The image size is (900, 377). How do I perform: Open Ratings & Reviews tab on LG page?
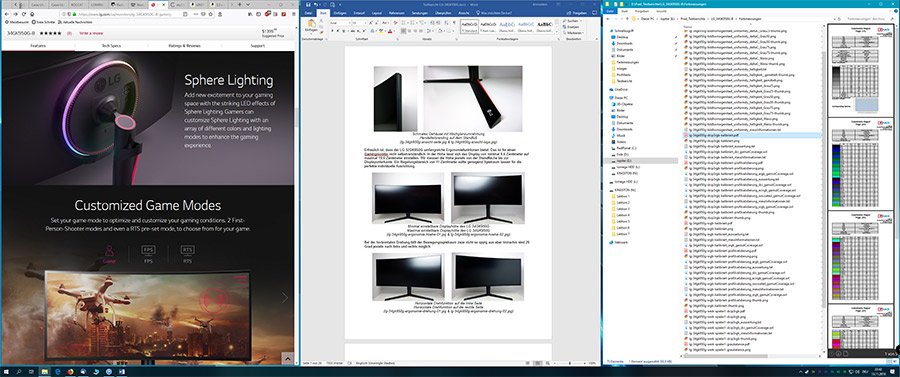click(185, 46)
